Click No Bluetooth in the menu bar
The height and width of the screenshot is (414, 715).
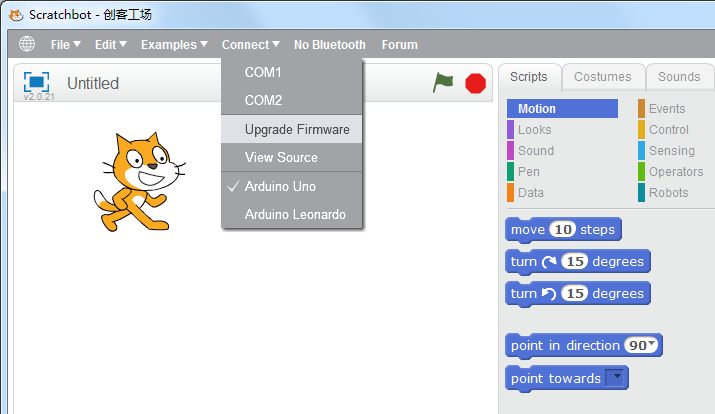[x=330, y=45]
